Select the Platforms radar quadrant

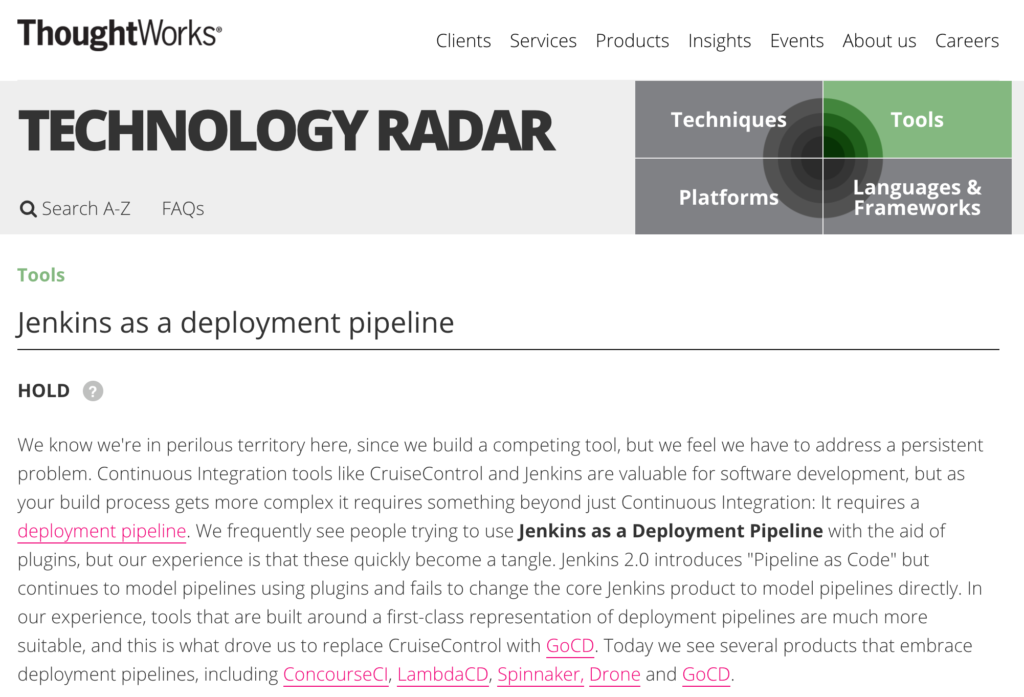[728, 197]
